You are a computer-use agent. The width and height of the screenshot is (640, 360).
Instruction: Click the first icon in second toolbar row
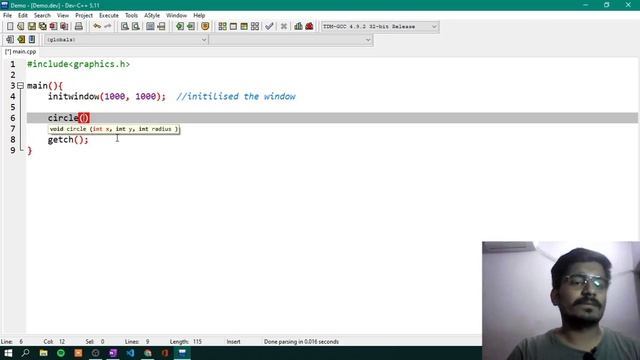coord(10,40)
